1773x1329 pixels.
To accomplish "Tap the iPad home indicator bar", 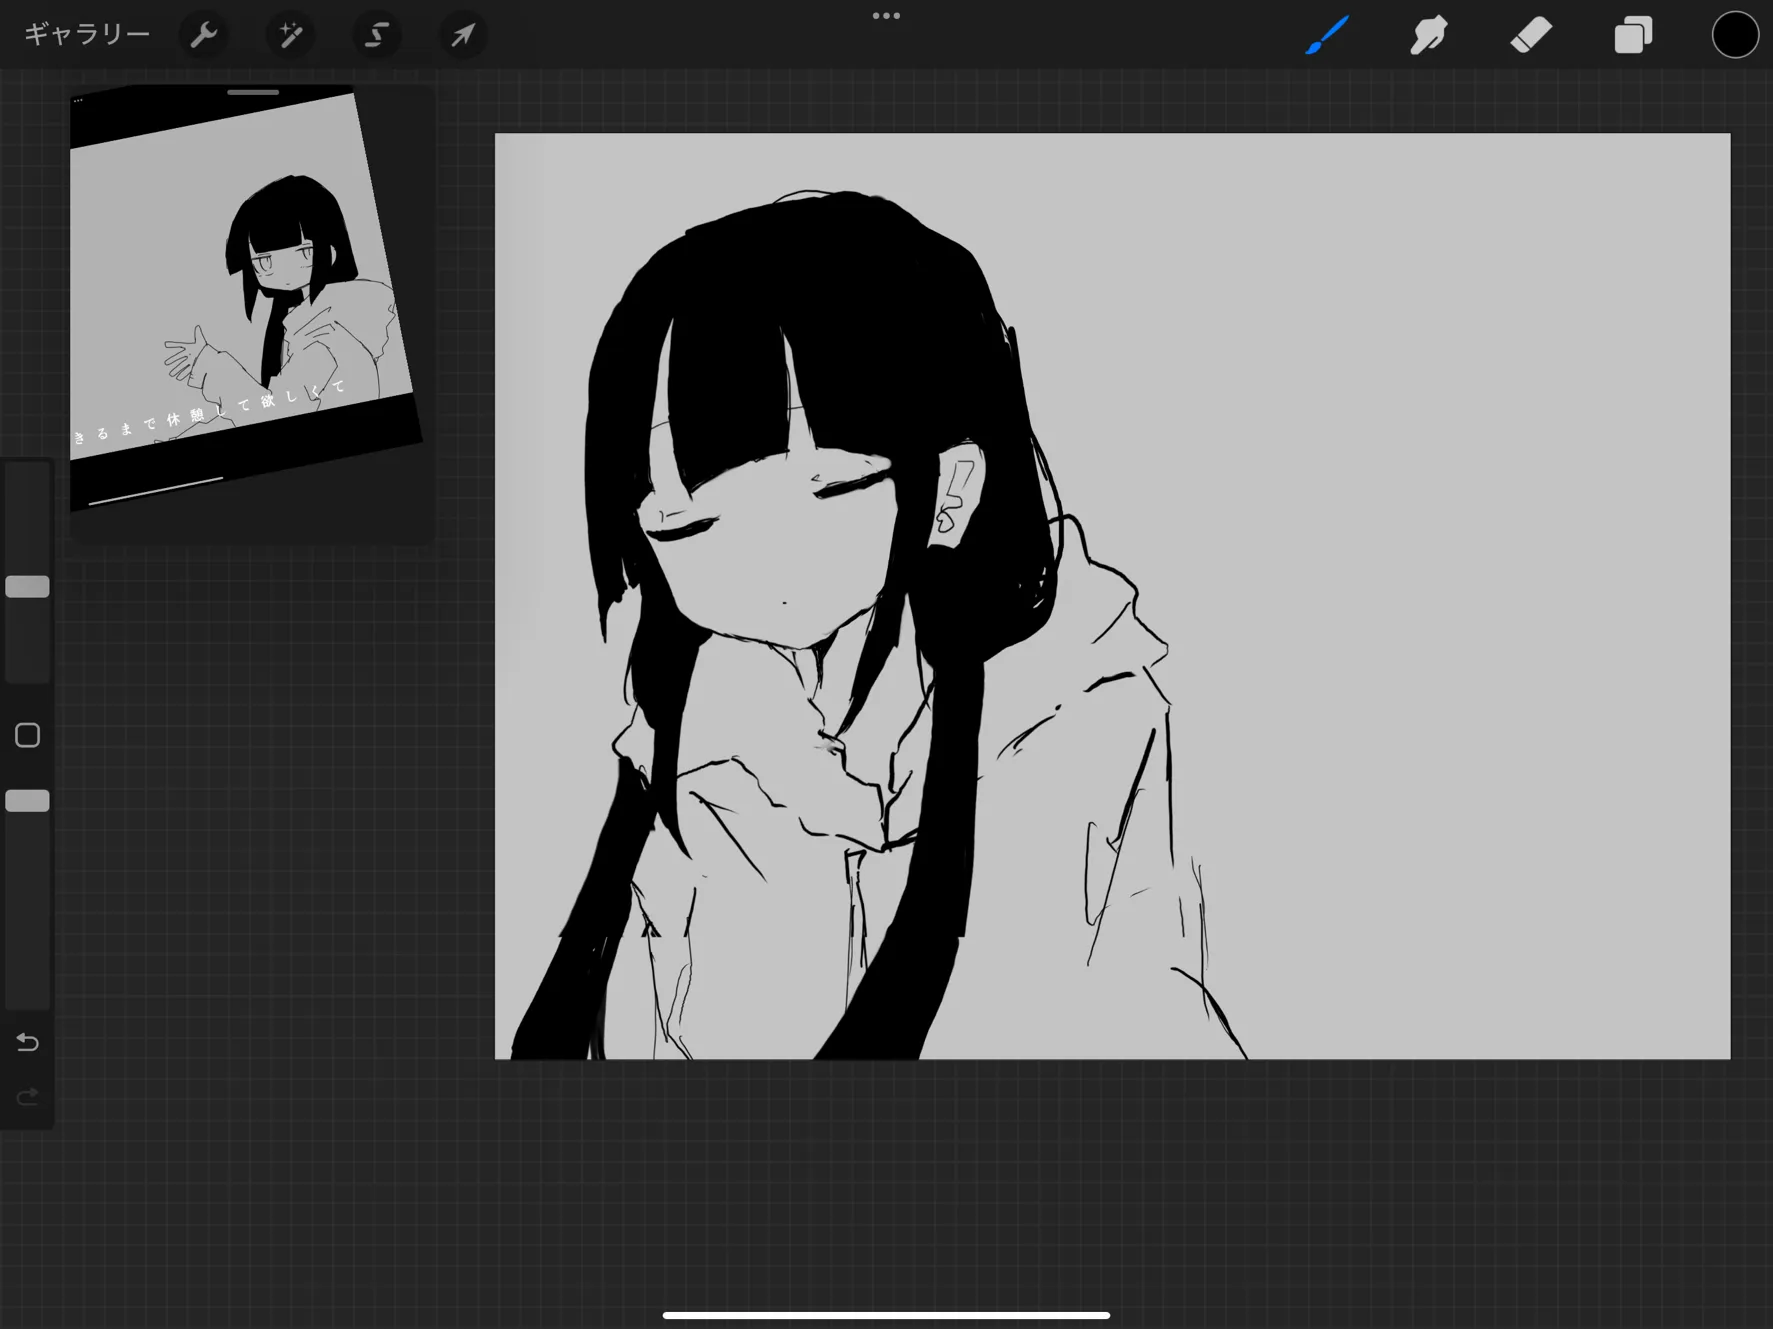I will 886,1315.
